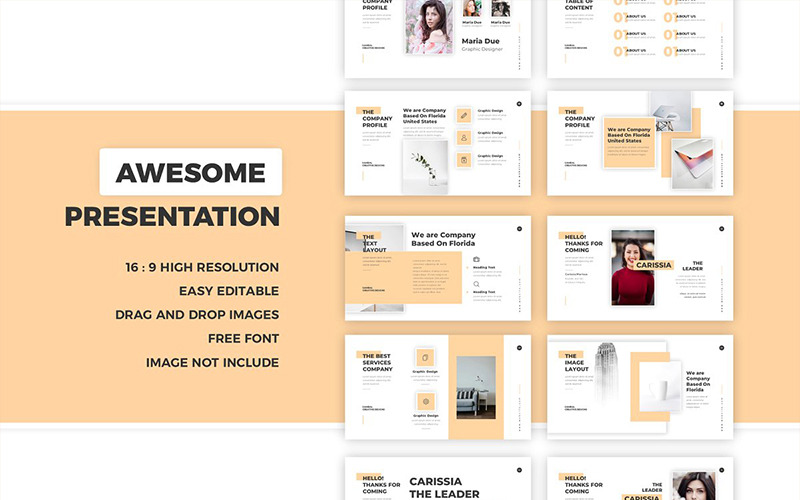Click 'THE TEXT LAYOUT' slide title
This screenshot has width=800, height=500.
(374, 243)
